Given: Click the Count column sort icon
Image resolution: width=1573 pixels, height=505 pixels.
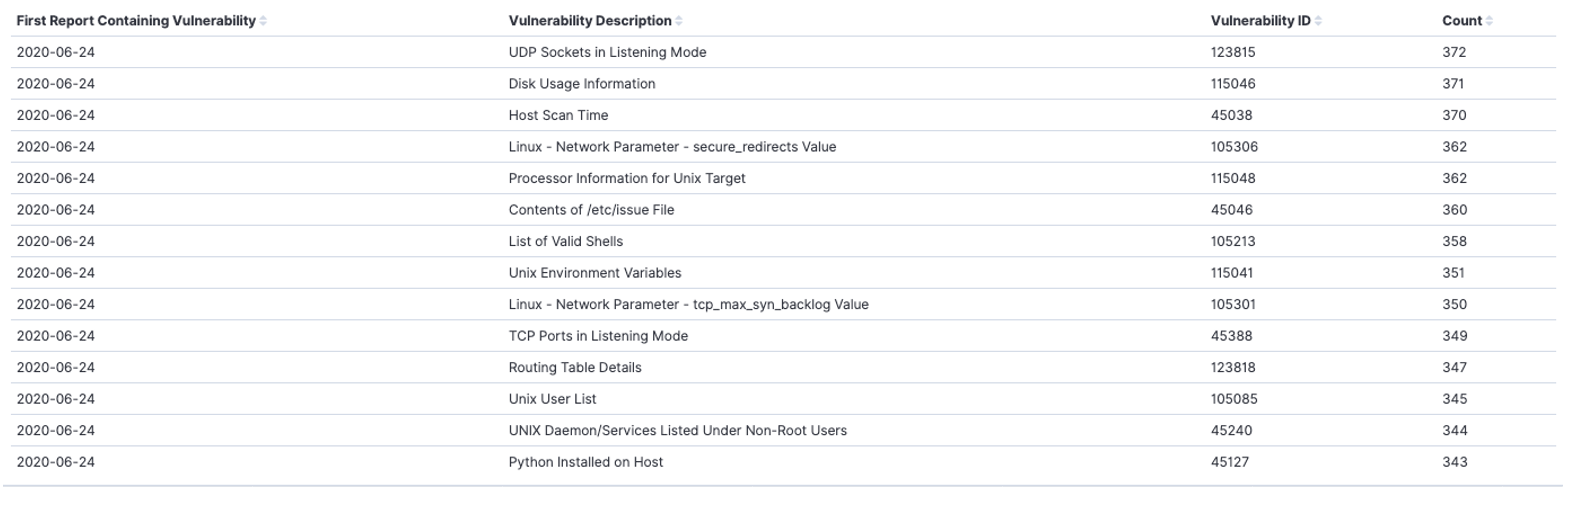Looking at the screenshot, I should 1489,21.
